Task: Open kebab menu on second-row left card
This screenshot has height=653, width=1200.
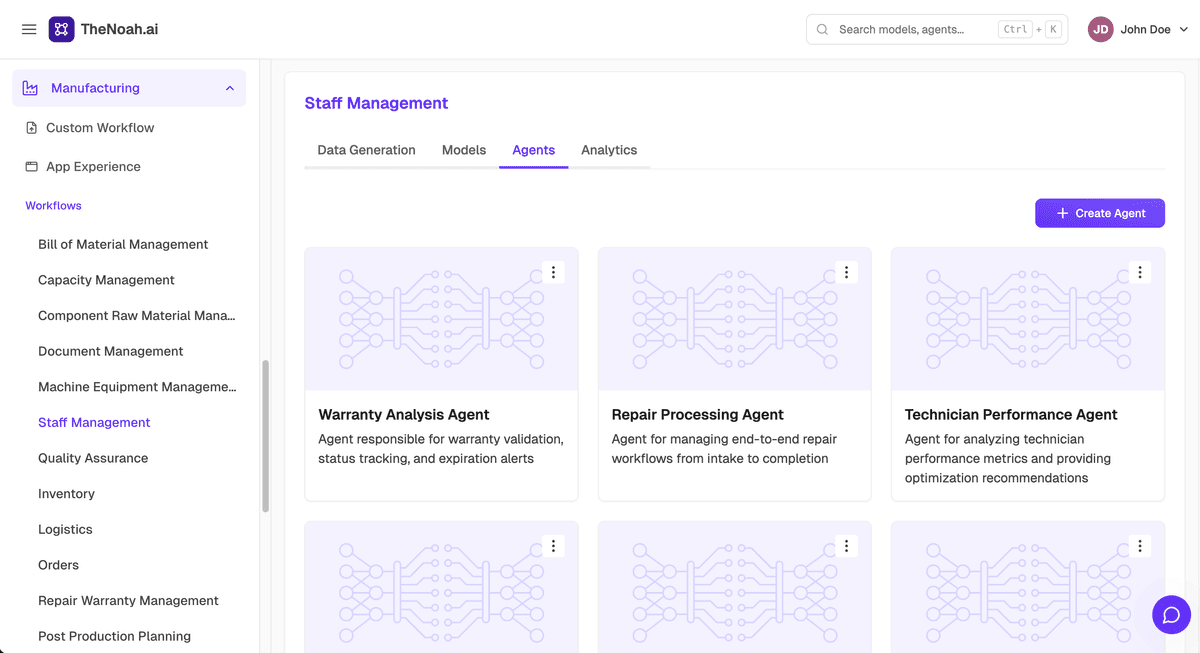Action: coord(553,546)
